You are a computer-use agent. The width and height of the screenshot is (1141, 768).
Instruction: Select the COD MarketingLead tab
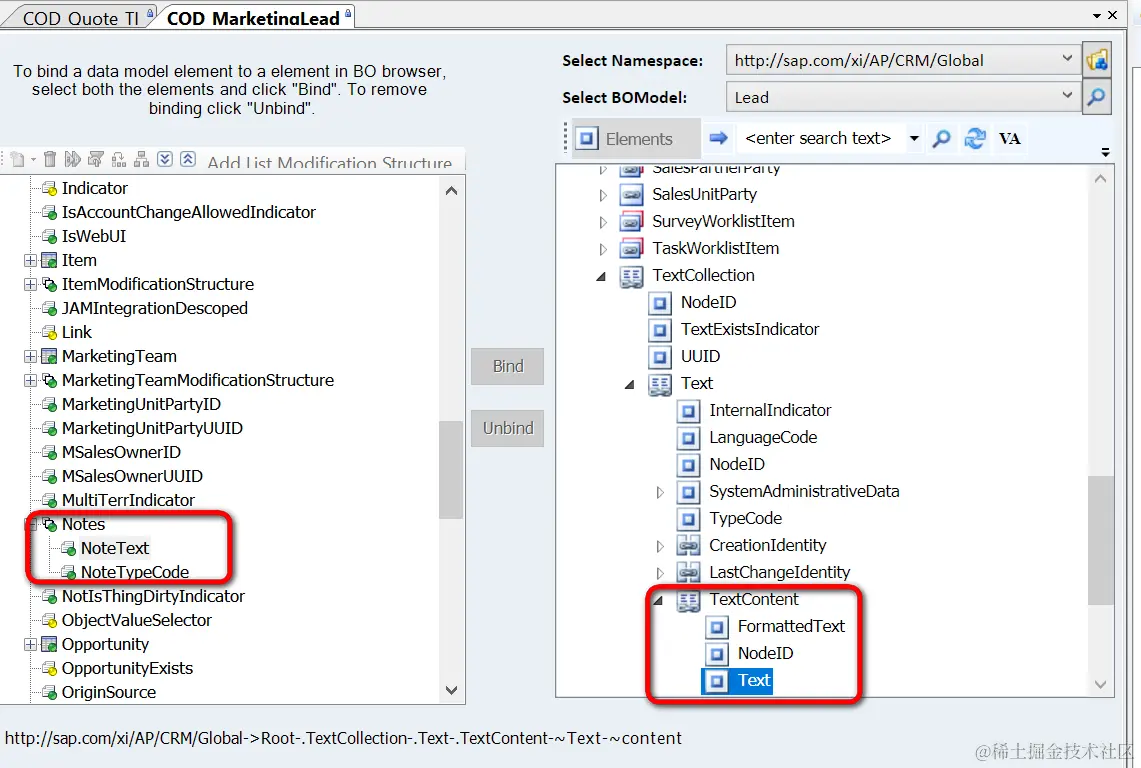(253, 17)
